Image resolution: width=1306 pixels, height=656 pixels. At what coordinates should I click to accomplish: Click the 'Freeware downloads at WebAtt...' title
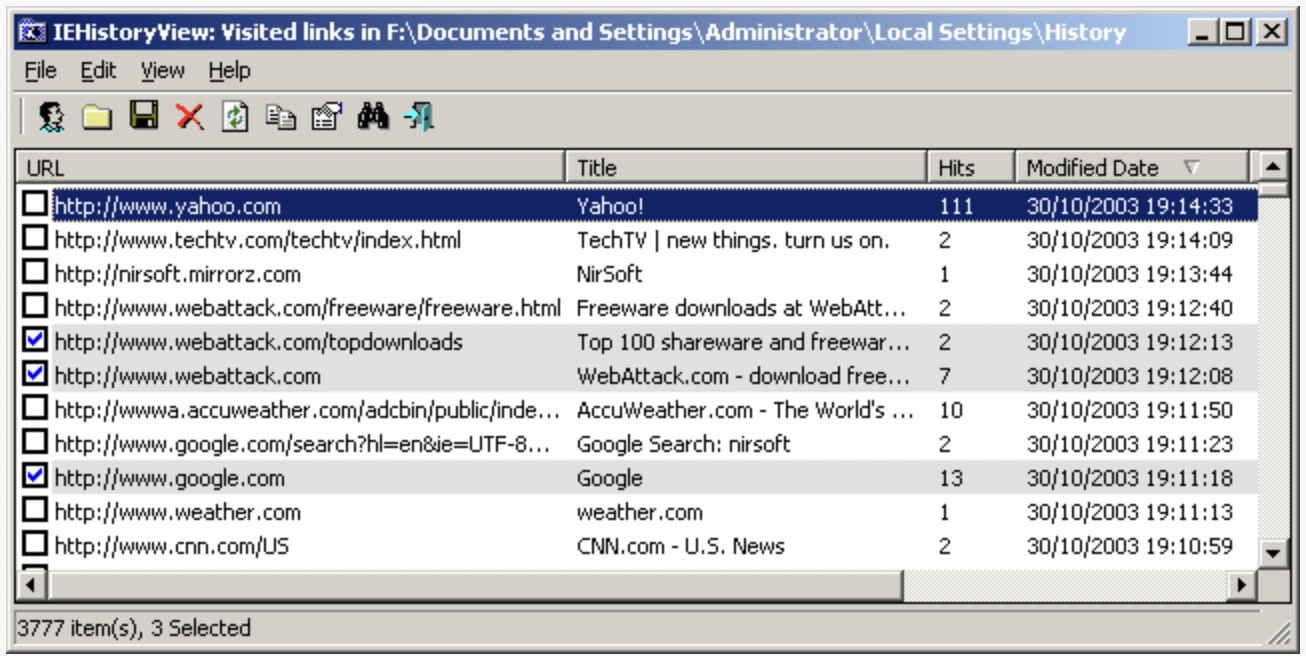pos(742,308)
